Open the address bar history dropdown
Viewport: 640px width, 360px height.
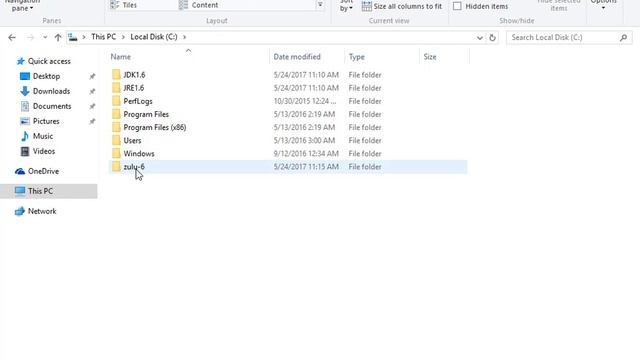click(x=480, y=38)
